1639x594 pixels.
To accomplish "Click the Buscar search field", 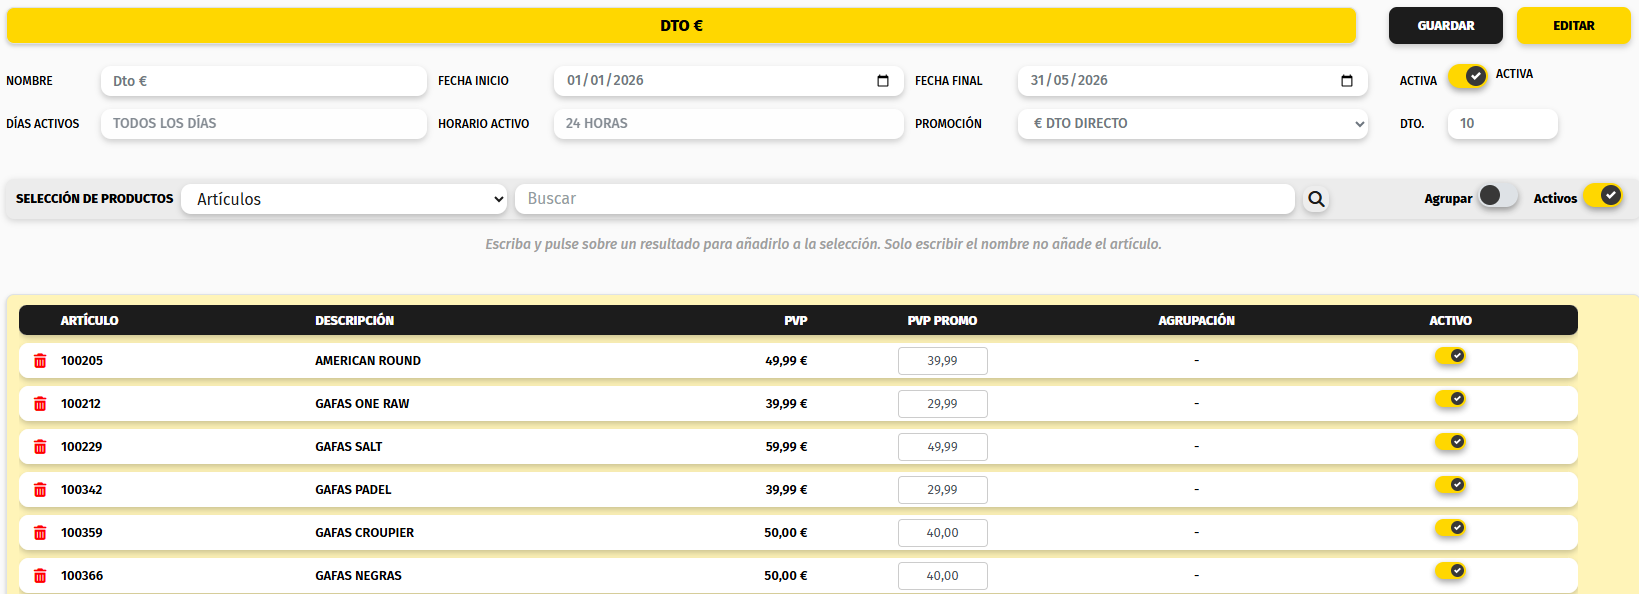I will (x=905, y=199).
